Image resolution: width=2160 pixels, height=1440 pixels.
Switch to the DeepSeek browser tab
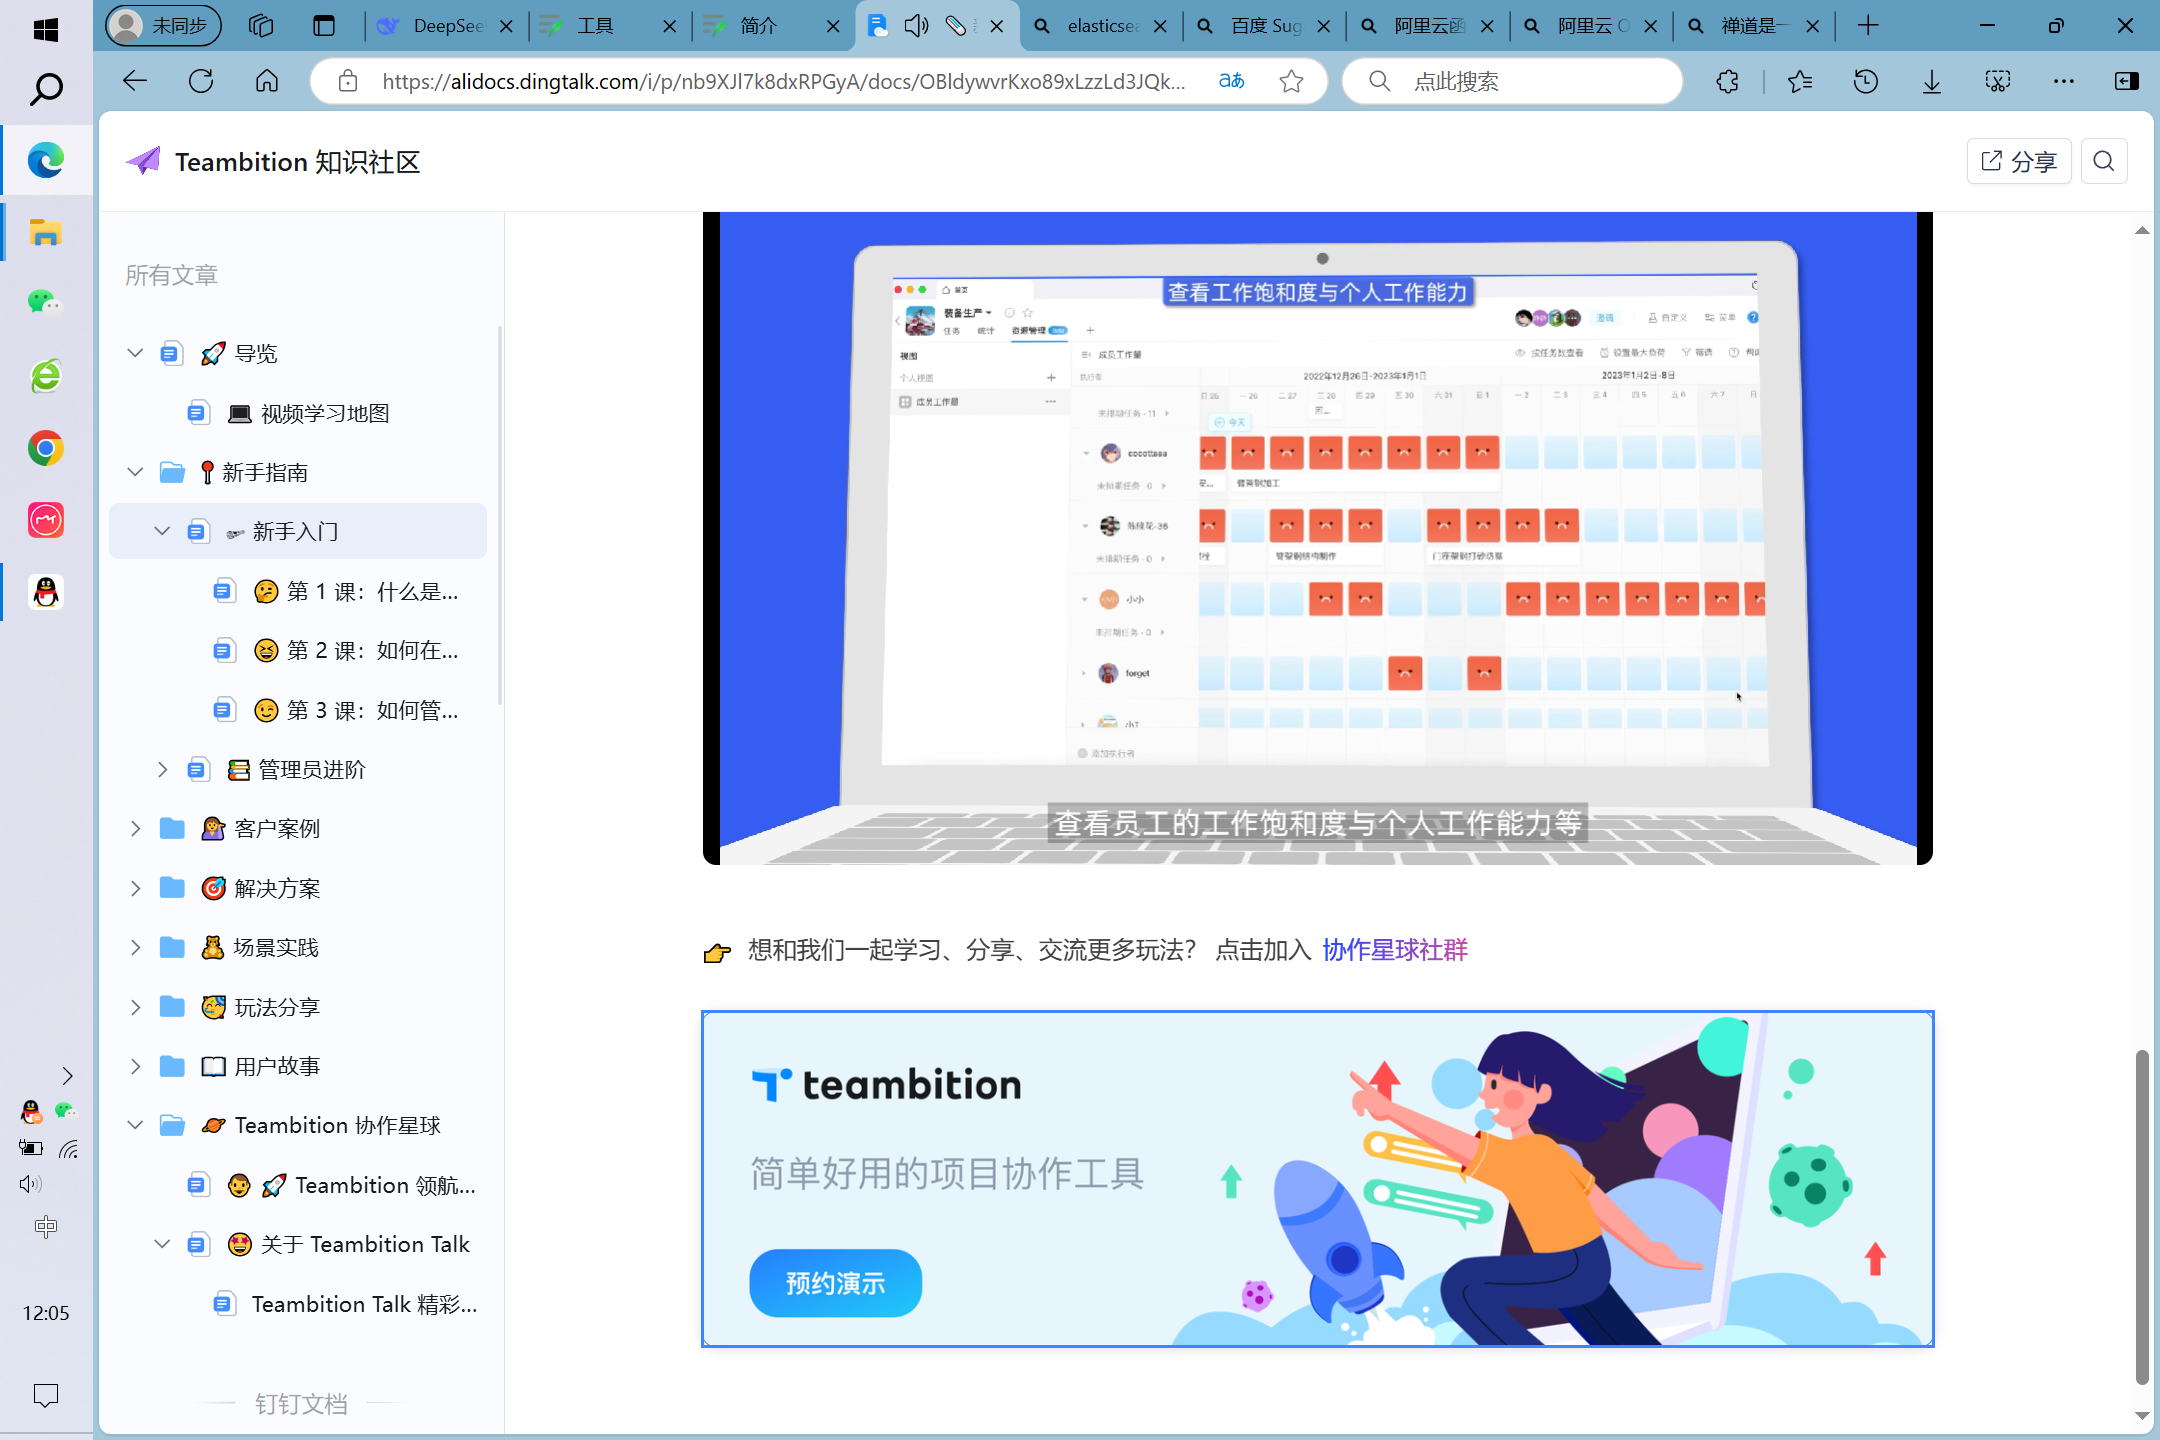440,26
